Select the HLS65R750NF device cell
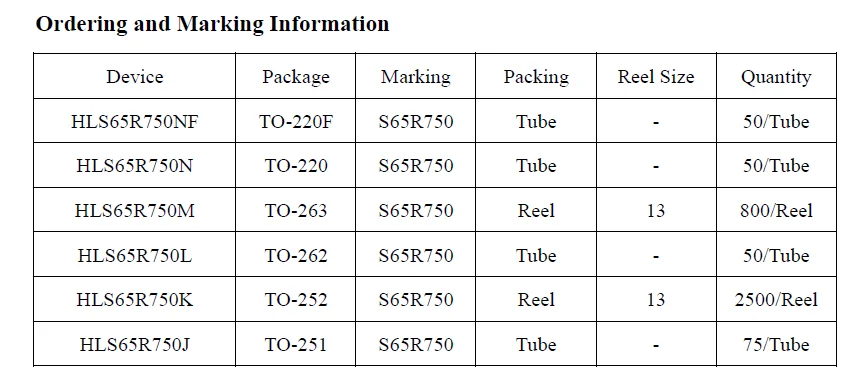Screen dimensions: 860x376 [x=134, y=121]
